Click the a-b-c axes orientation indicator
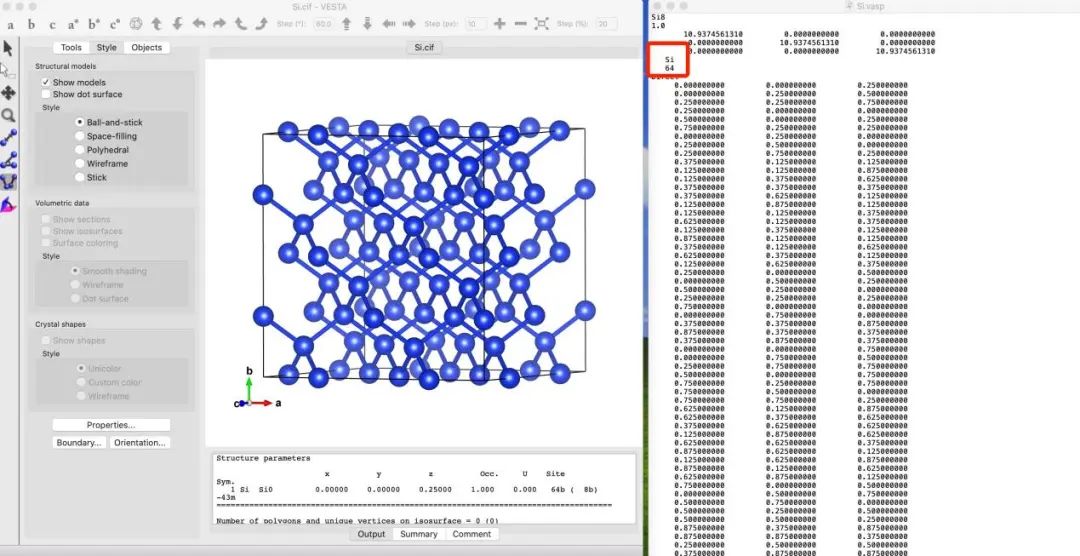Viewport: 1080px width, 556px height. pos(256,390)
